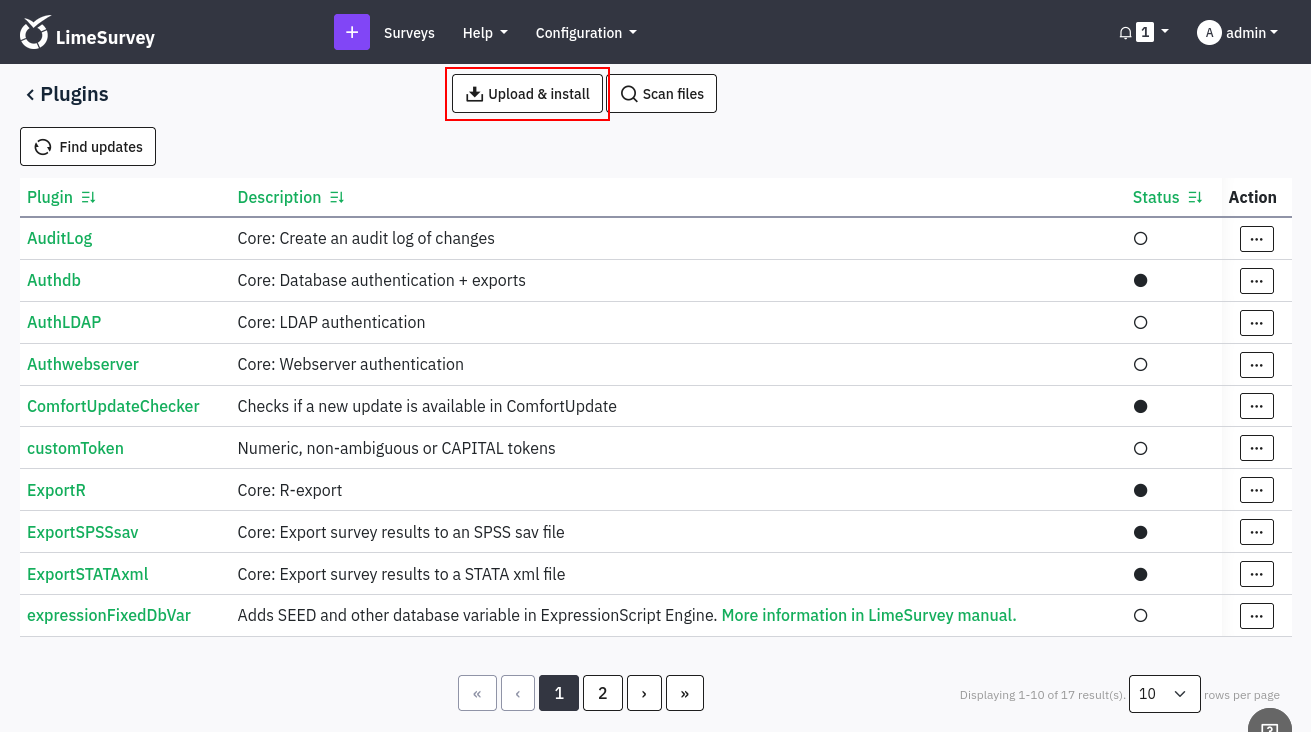Viewport: 1311px width, 732px height.
Task: Open the rows per page selector
Action: click(1164, 694)
